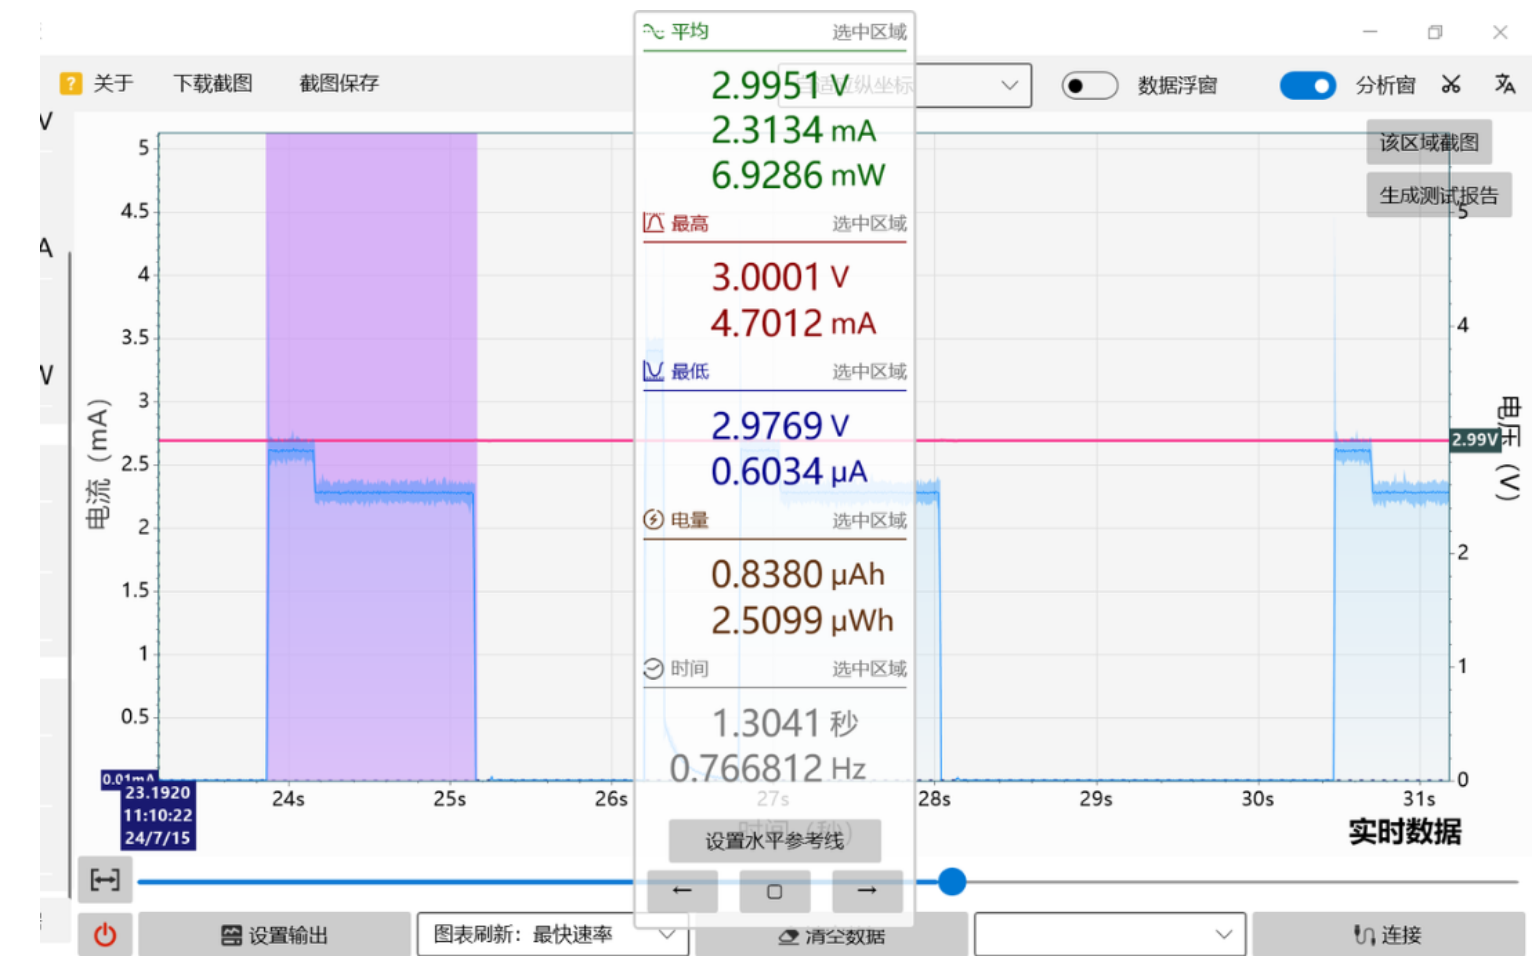Click the 清空数据 button
The width and height of the screenshot is (1534, 958).
(x=831, y=937)
